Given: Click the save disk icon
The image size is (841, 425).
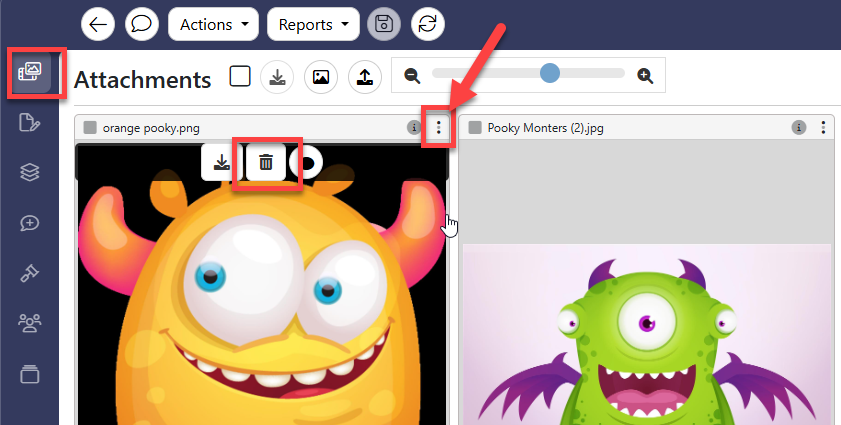Looking at the screenshot, I should (x=384, y=24).
